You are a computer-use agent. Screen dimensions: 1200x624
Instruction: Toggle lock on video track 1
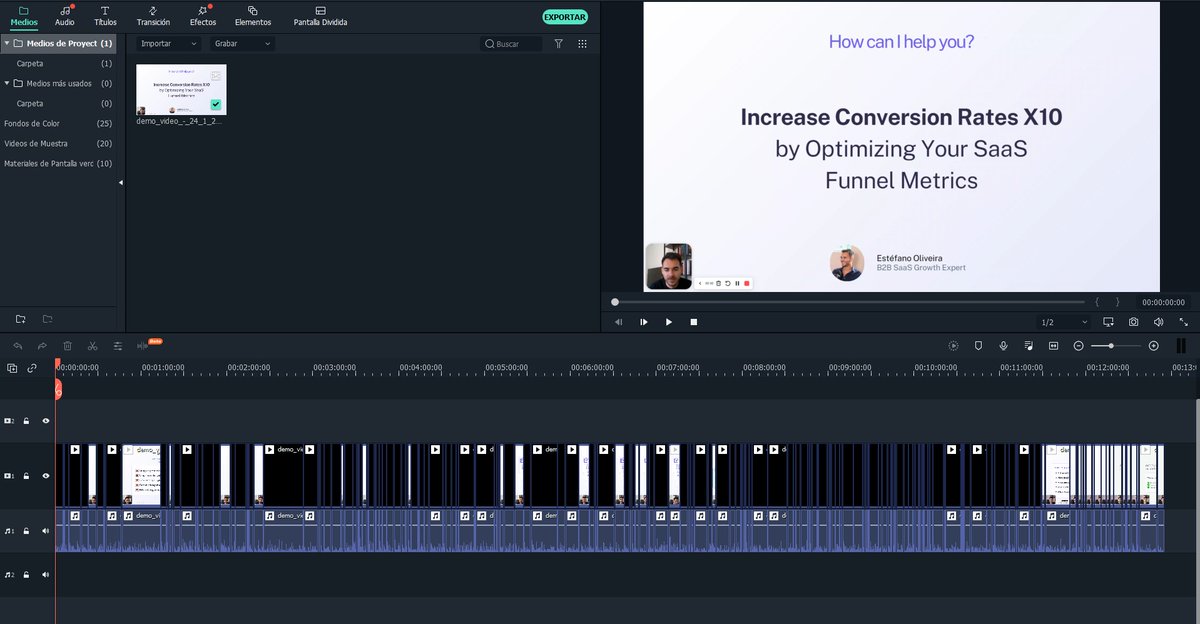pos(26,476)
